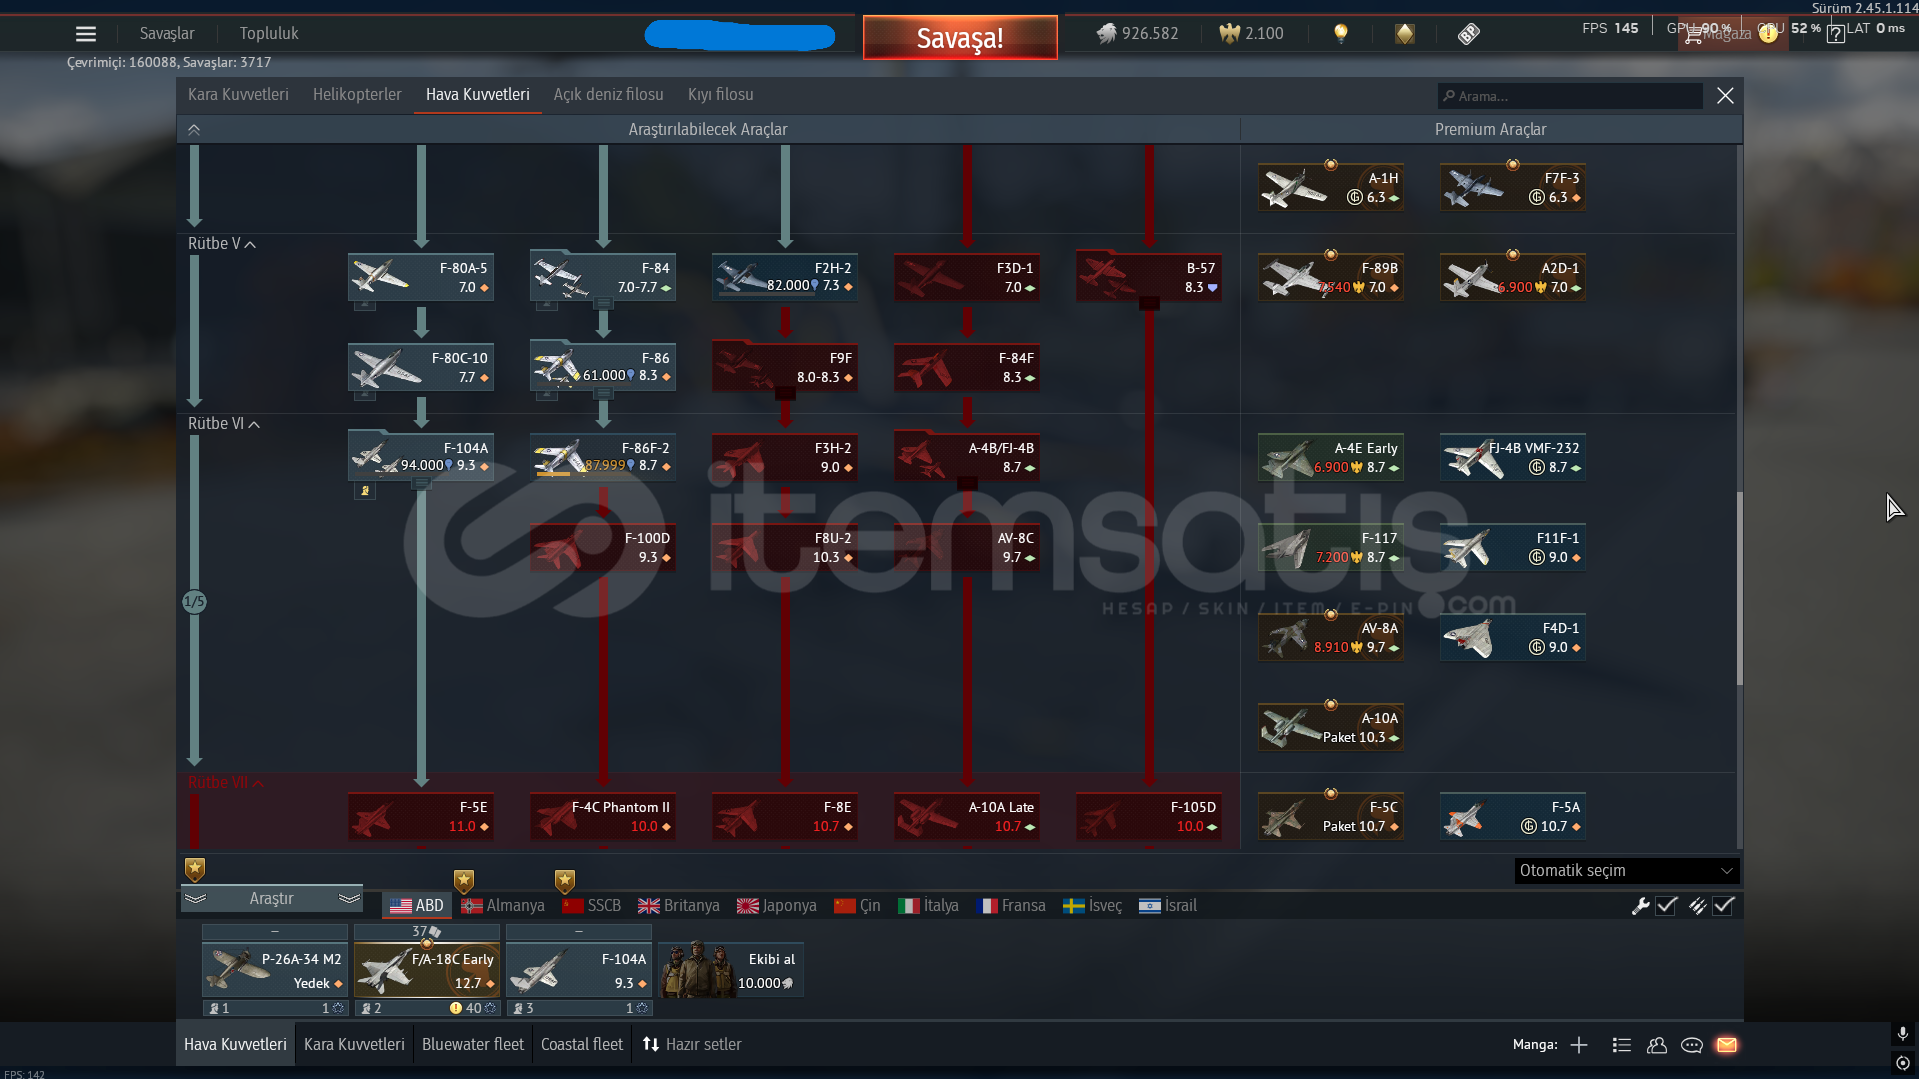Click the Golden Eagles currency icon
1919x1079 pixels.
pos(1229,33)
